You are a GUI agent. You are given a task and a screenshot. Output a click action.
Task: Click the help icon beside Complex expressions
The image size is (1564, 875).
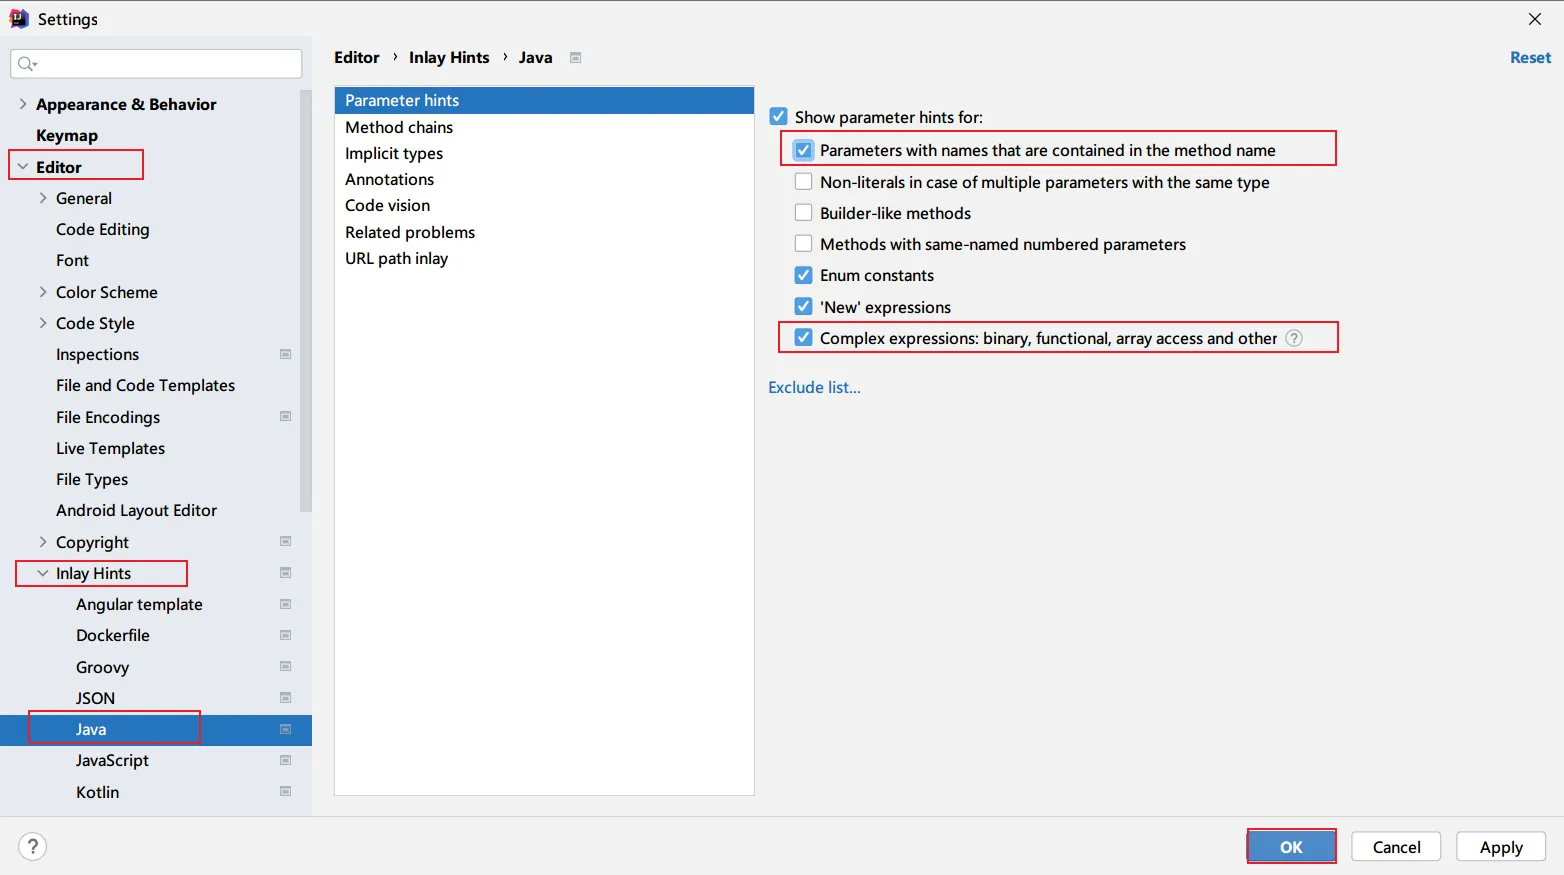1294,338
